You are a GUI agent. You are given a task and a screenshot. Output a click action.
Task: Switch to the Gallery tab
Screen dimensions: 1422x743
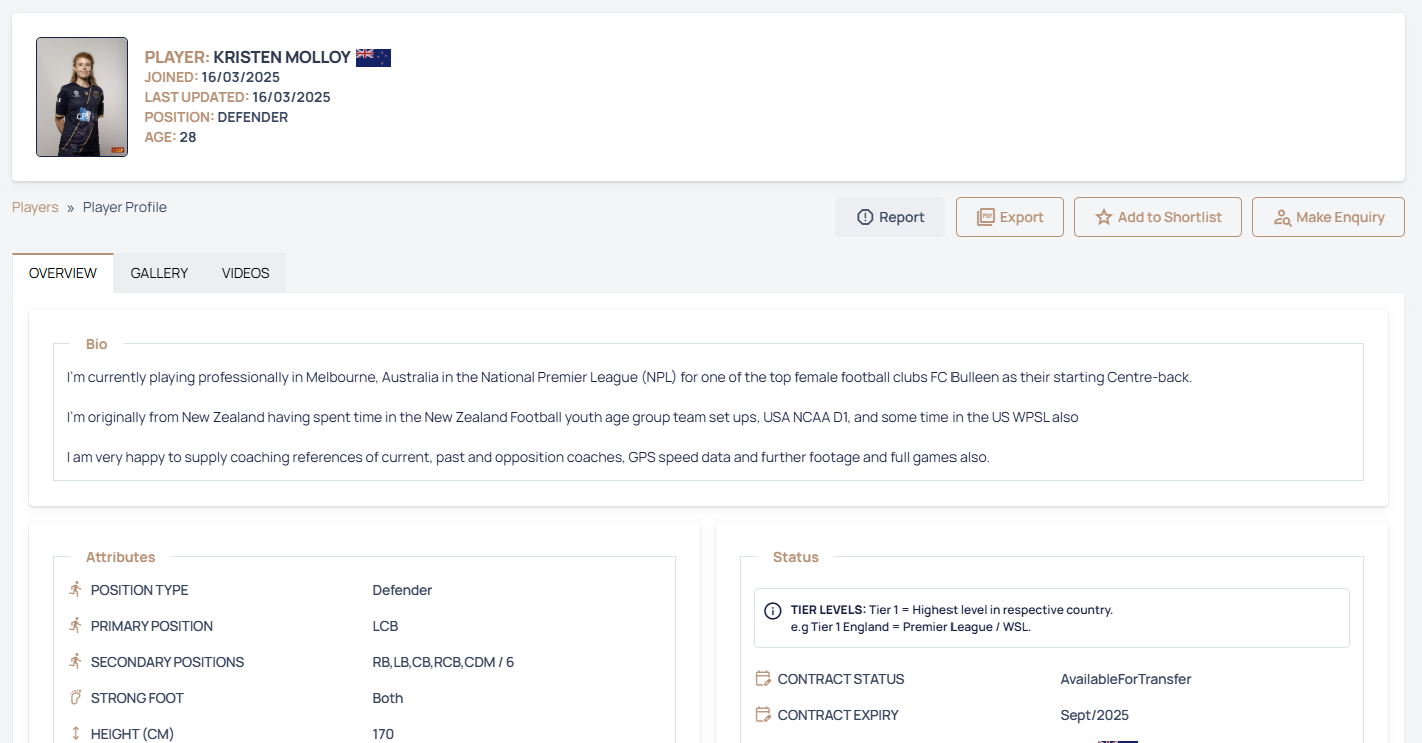159,273
